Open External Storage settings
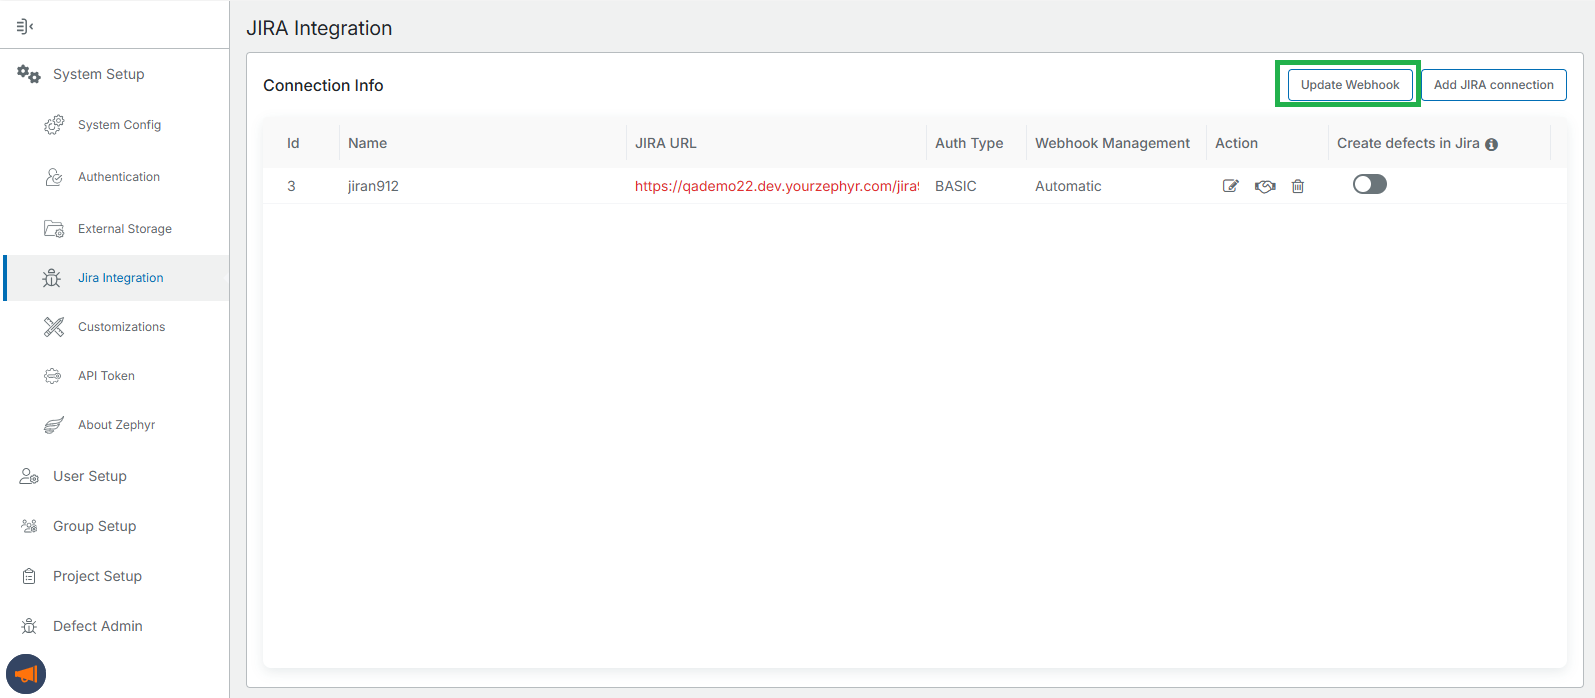This screenshot has height=698, width=1595. (x=124, y=229)
